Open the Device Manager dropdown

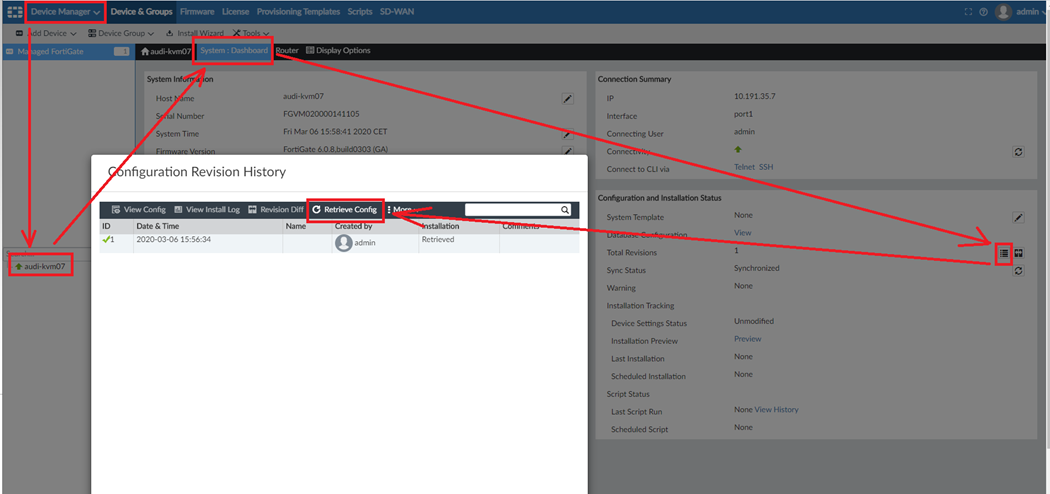click(x=65, y=12)
